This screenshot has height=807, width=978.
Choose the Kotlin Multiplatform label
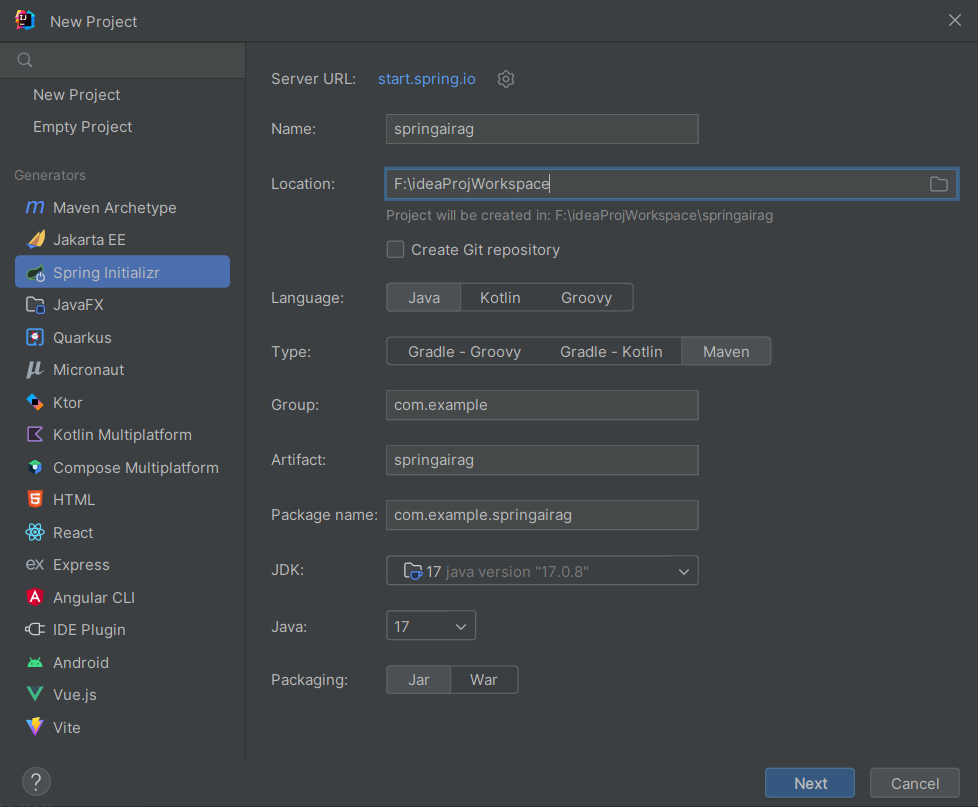pos(122,435)
